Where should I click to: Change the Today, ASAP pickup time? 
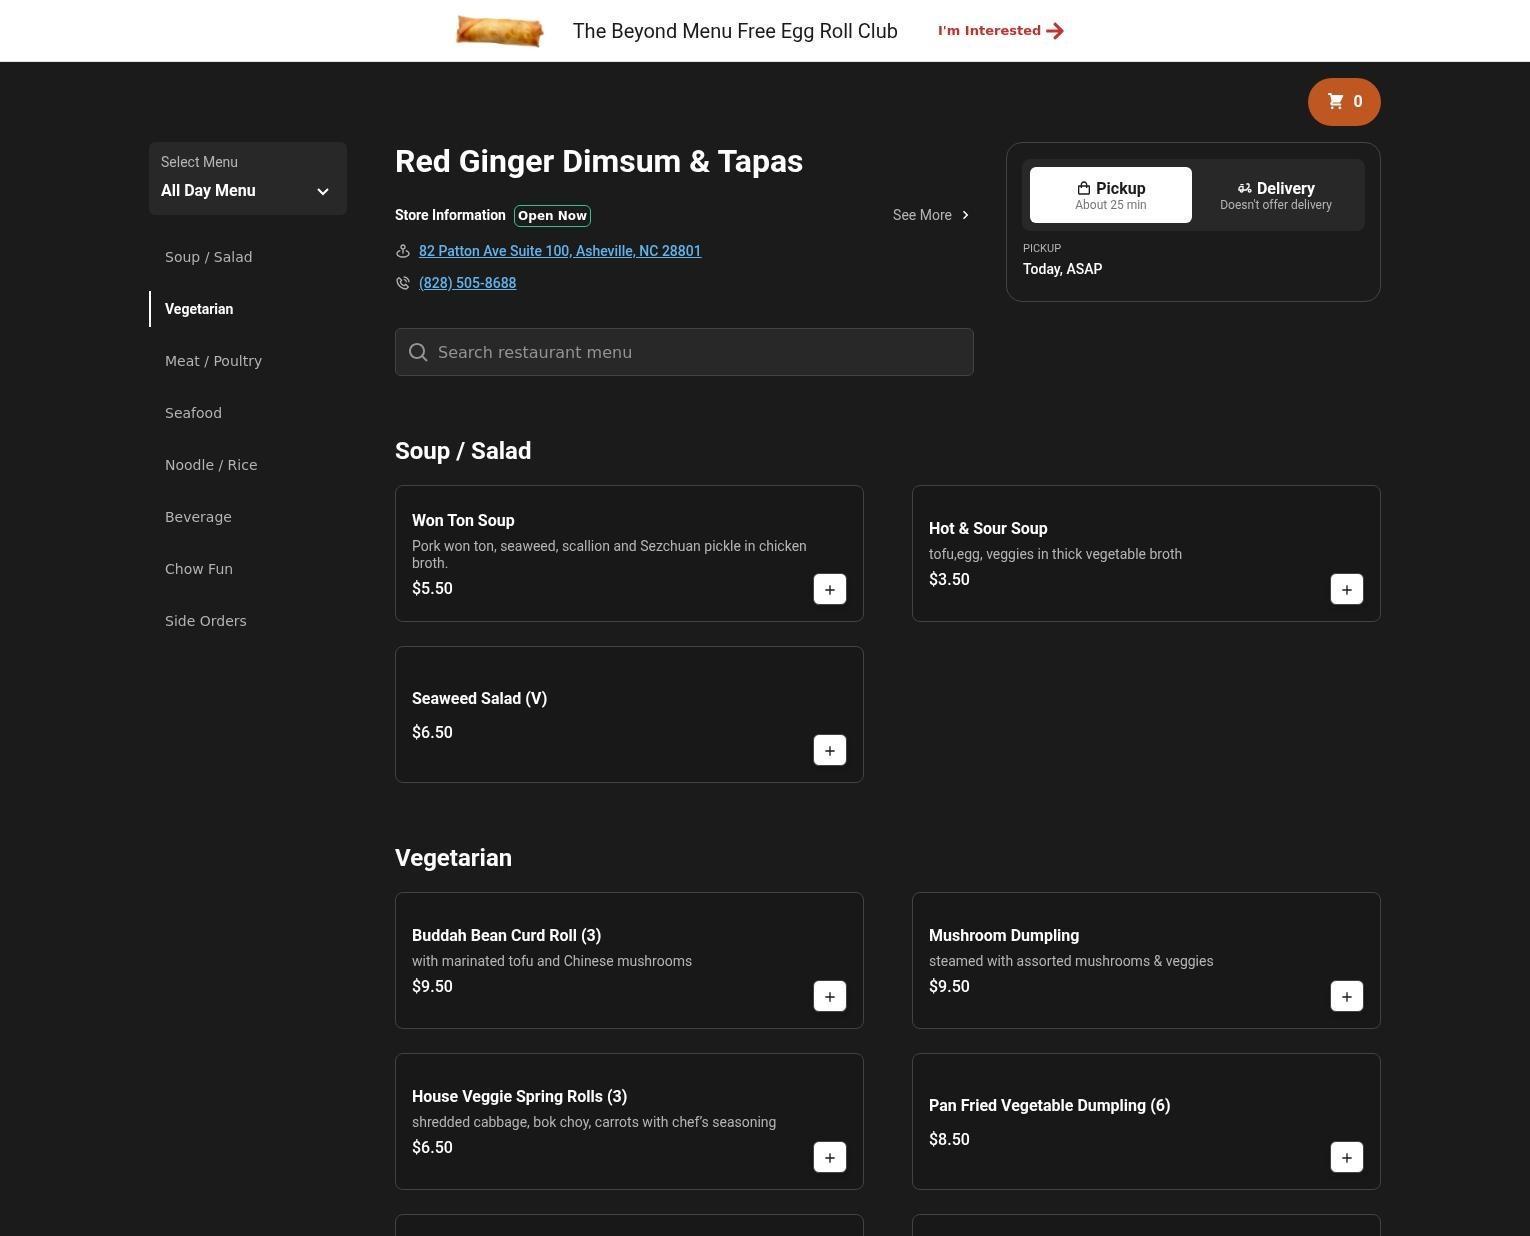pos(1062,269)
